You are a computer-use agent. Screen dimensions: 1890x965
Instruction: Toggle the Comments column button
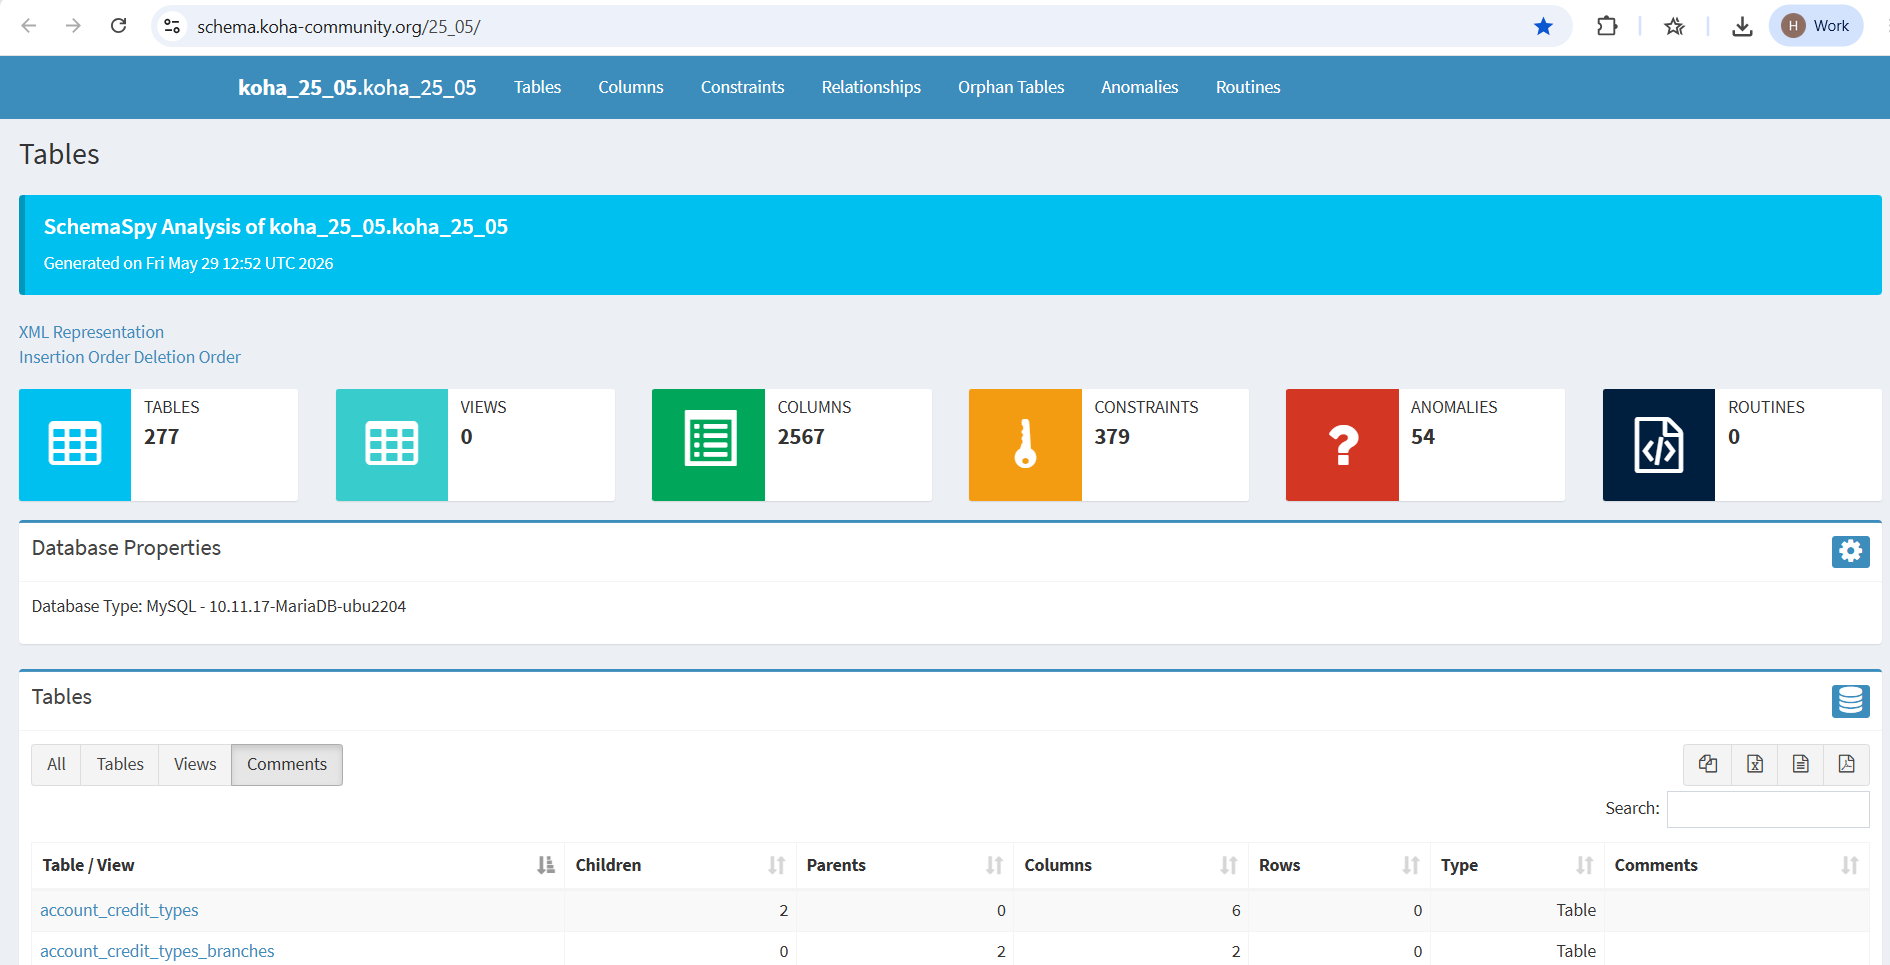point(287,765)
